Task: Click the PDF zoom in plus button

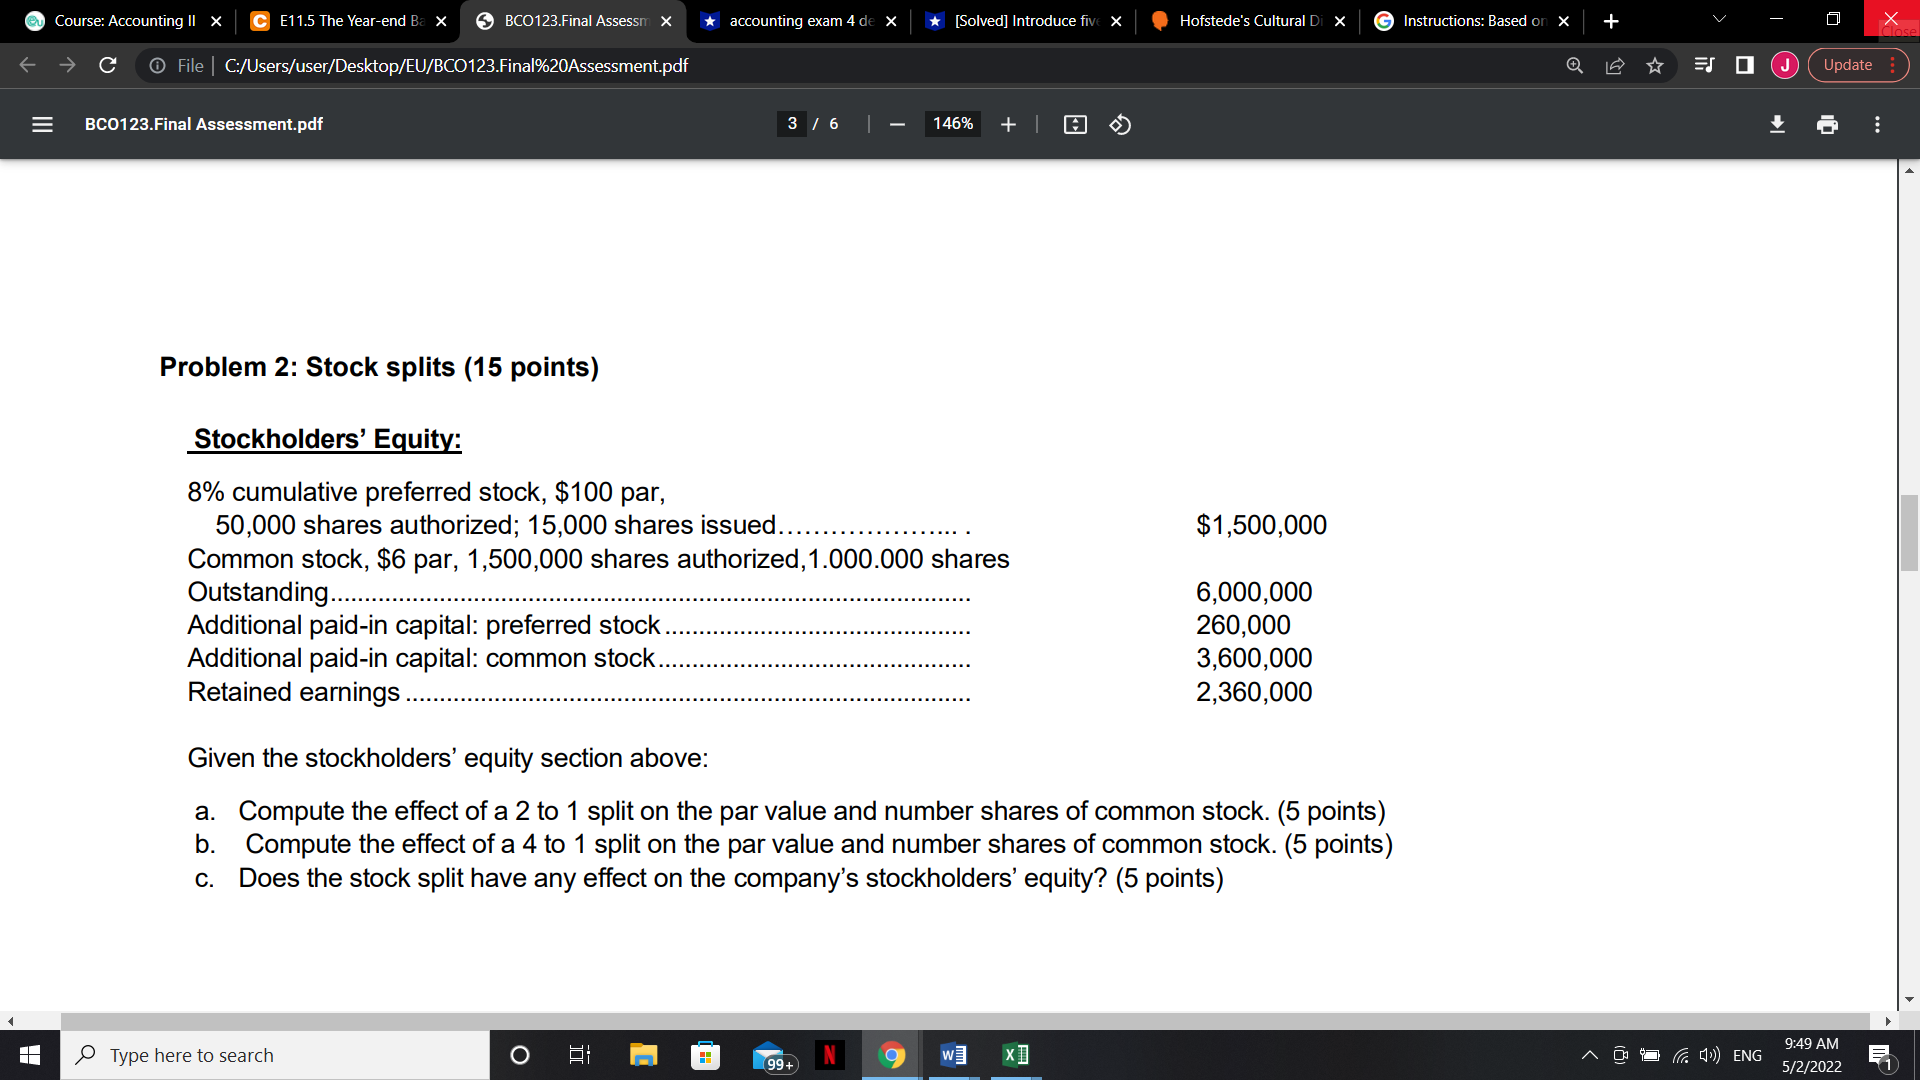Action: tap(1008, 124)
